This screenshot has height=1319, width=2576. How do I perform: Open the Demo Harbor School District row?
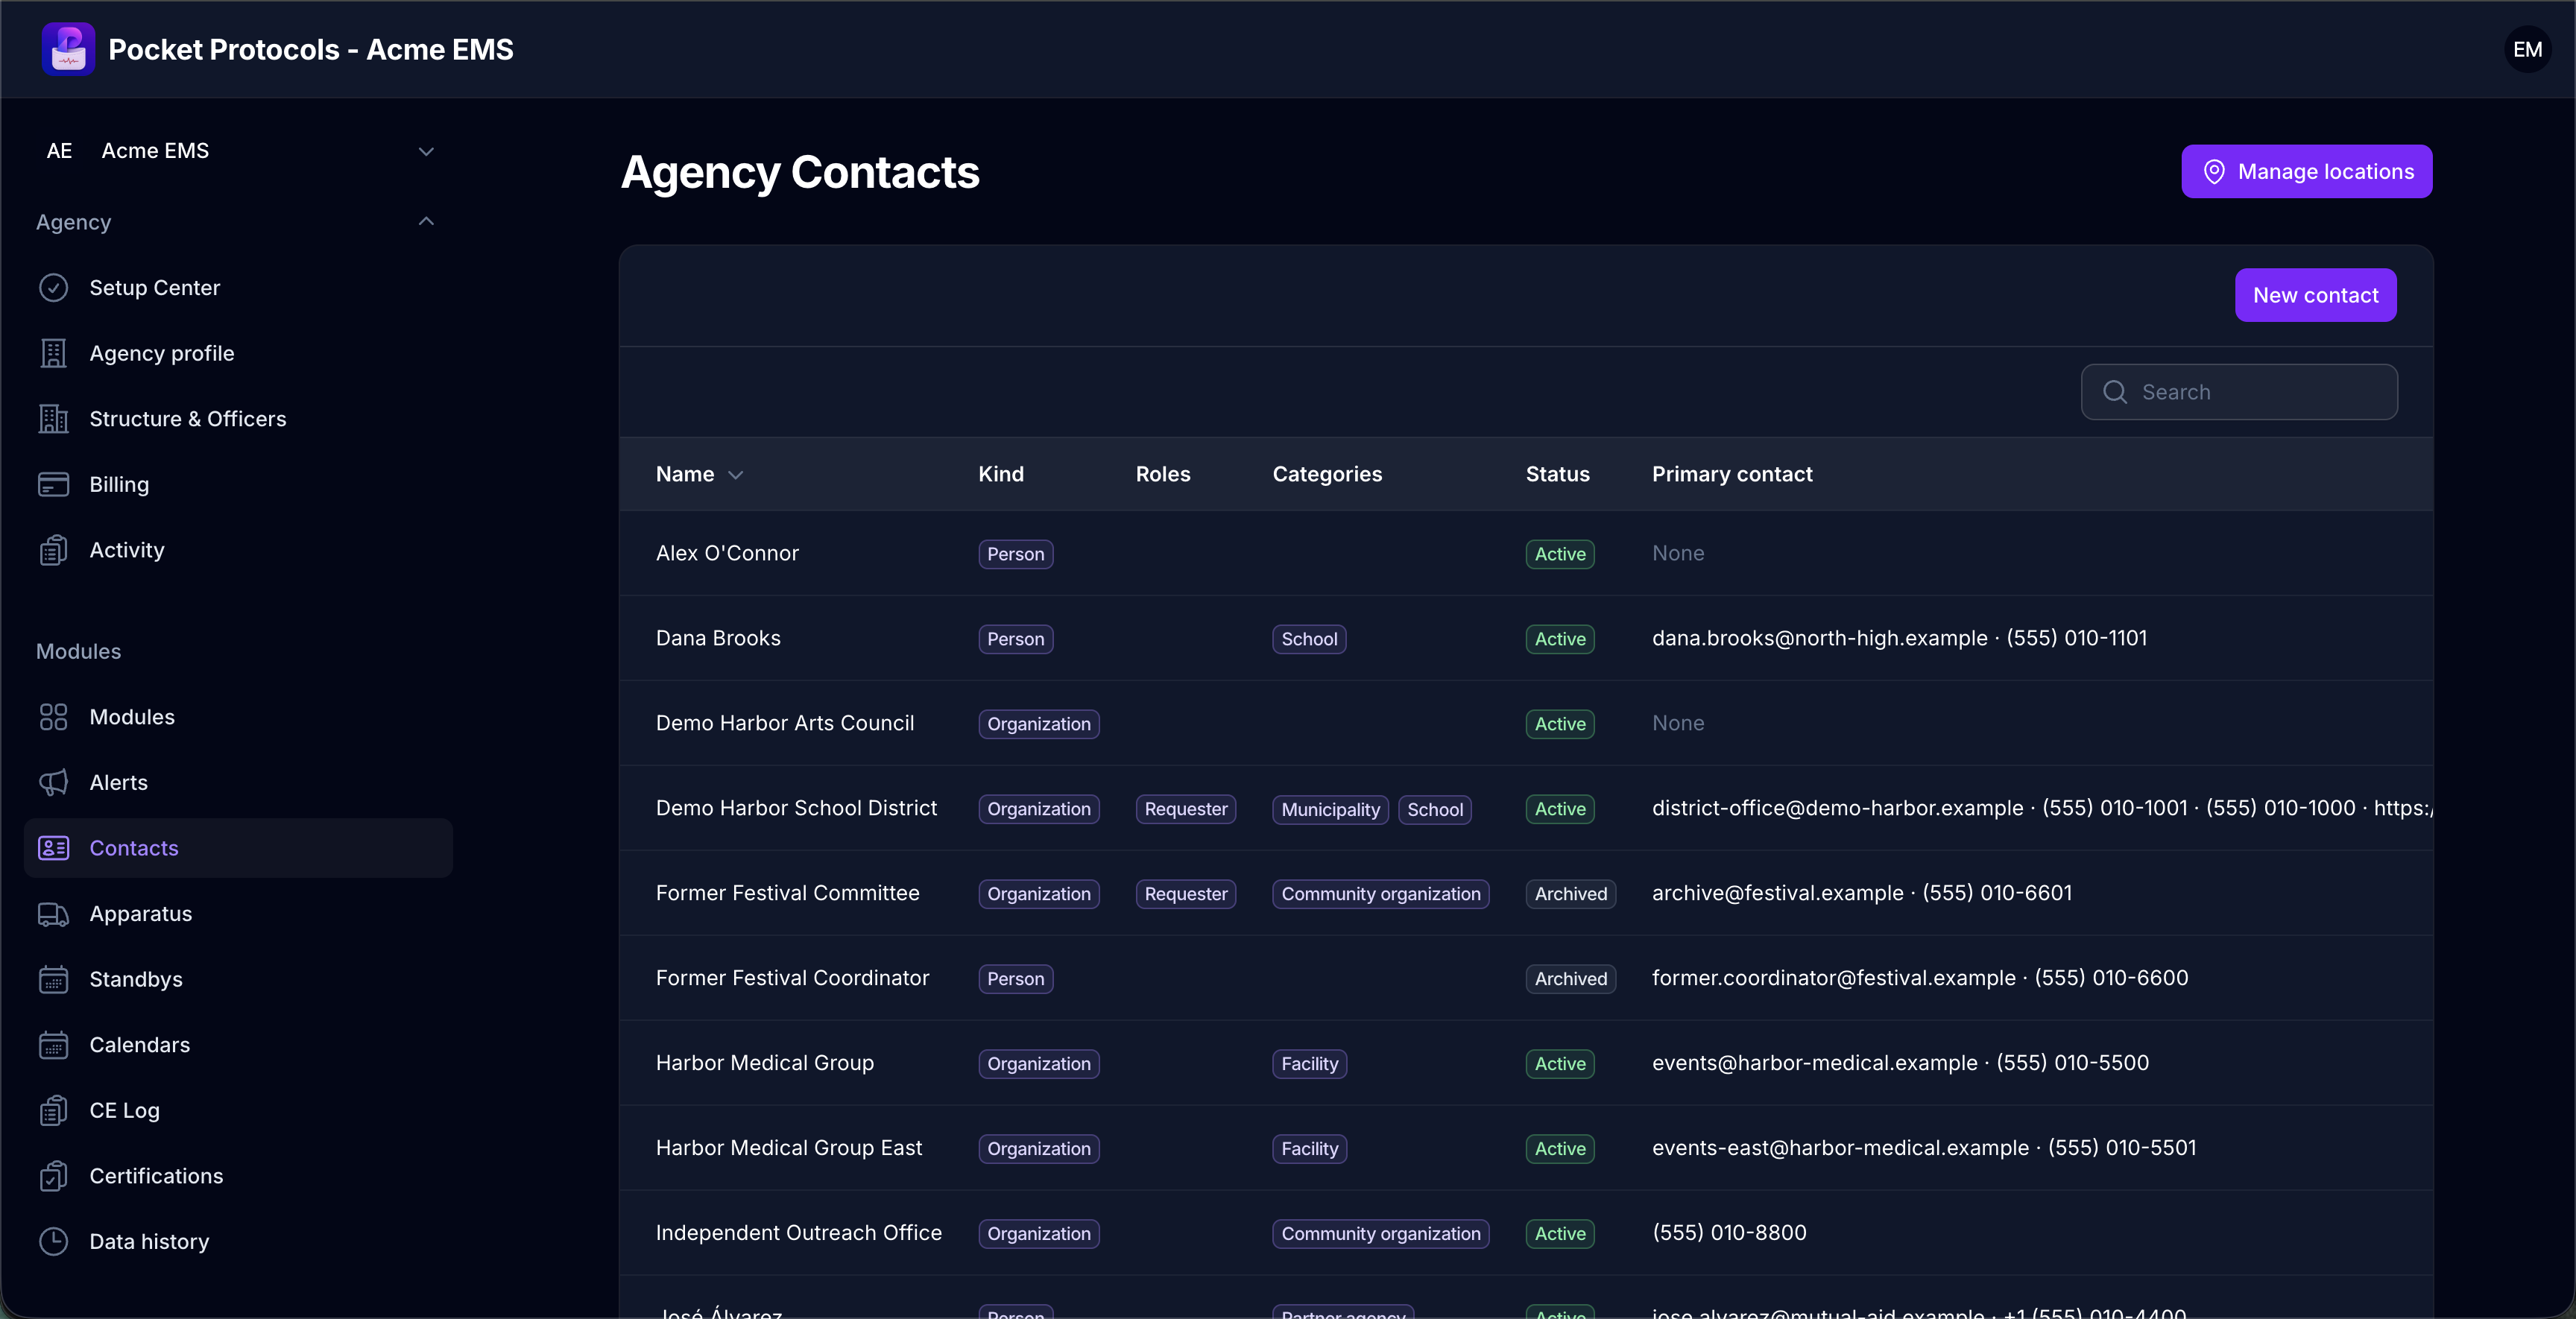point(1525,808)
